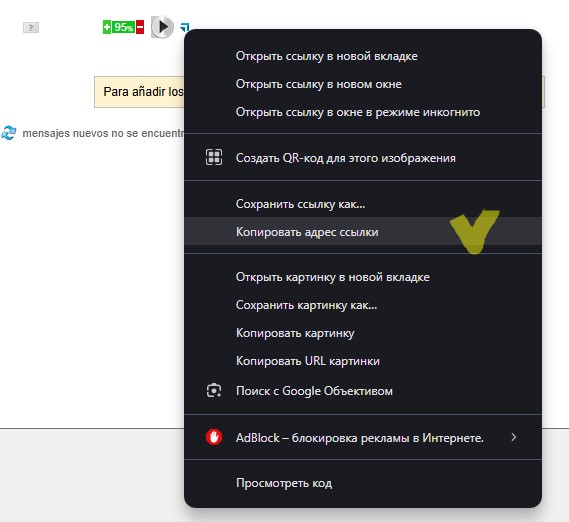The width and height of the screenshot is (569, 522).
Task: Click the small blue arrow link icon
Action: coord(185,28)
